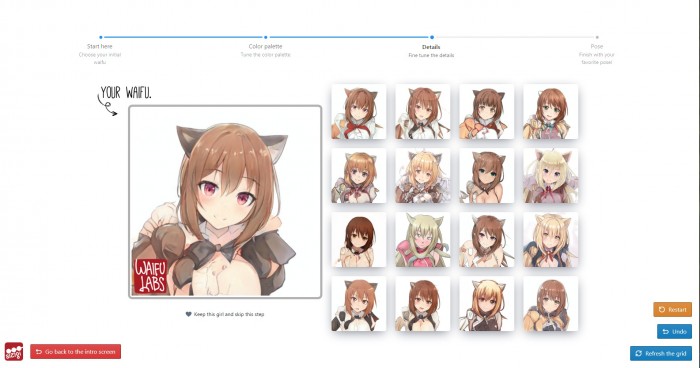Click Refresh the grid button

[x=661, y=353]
